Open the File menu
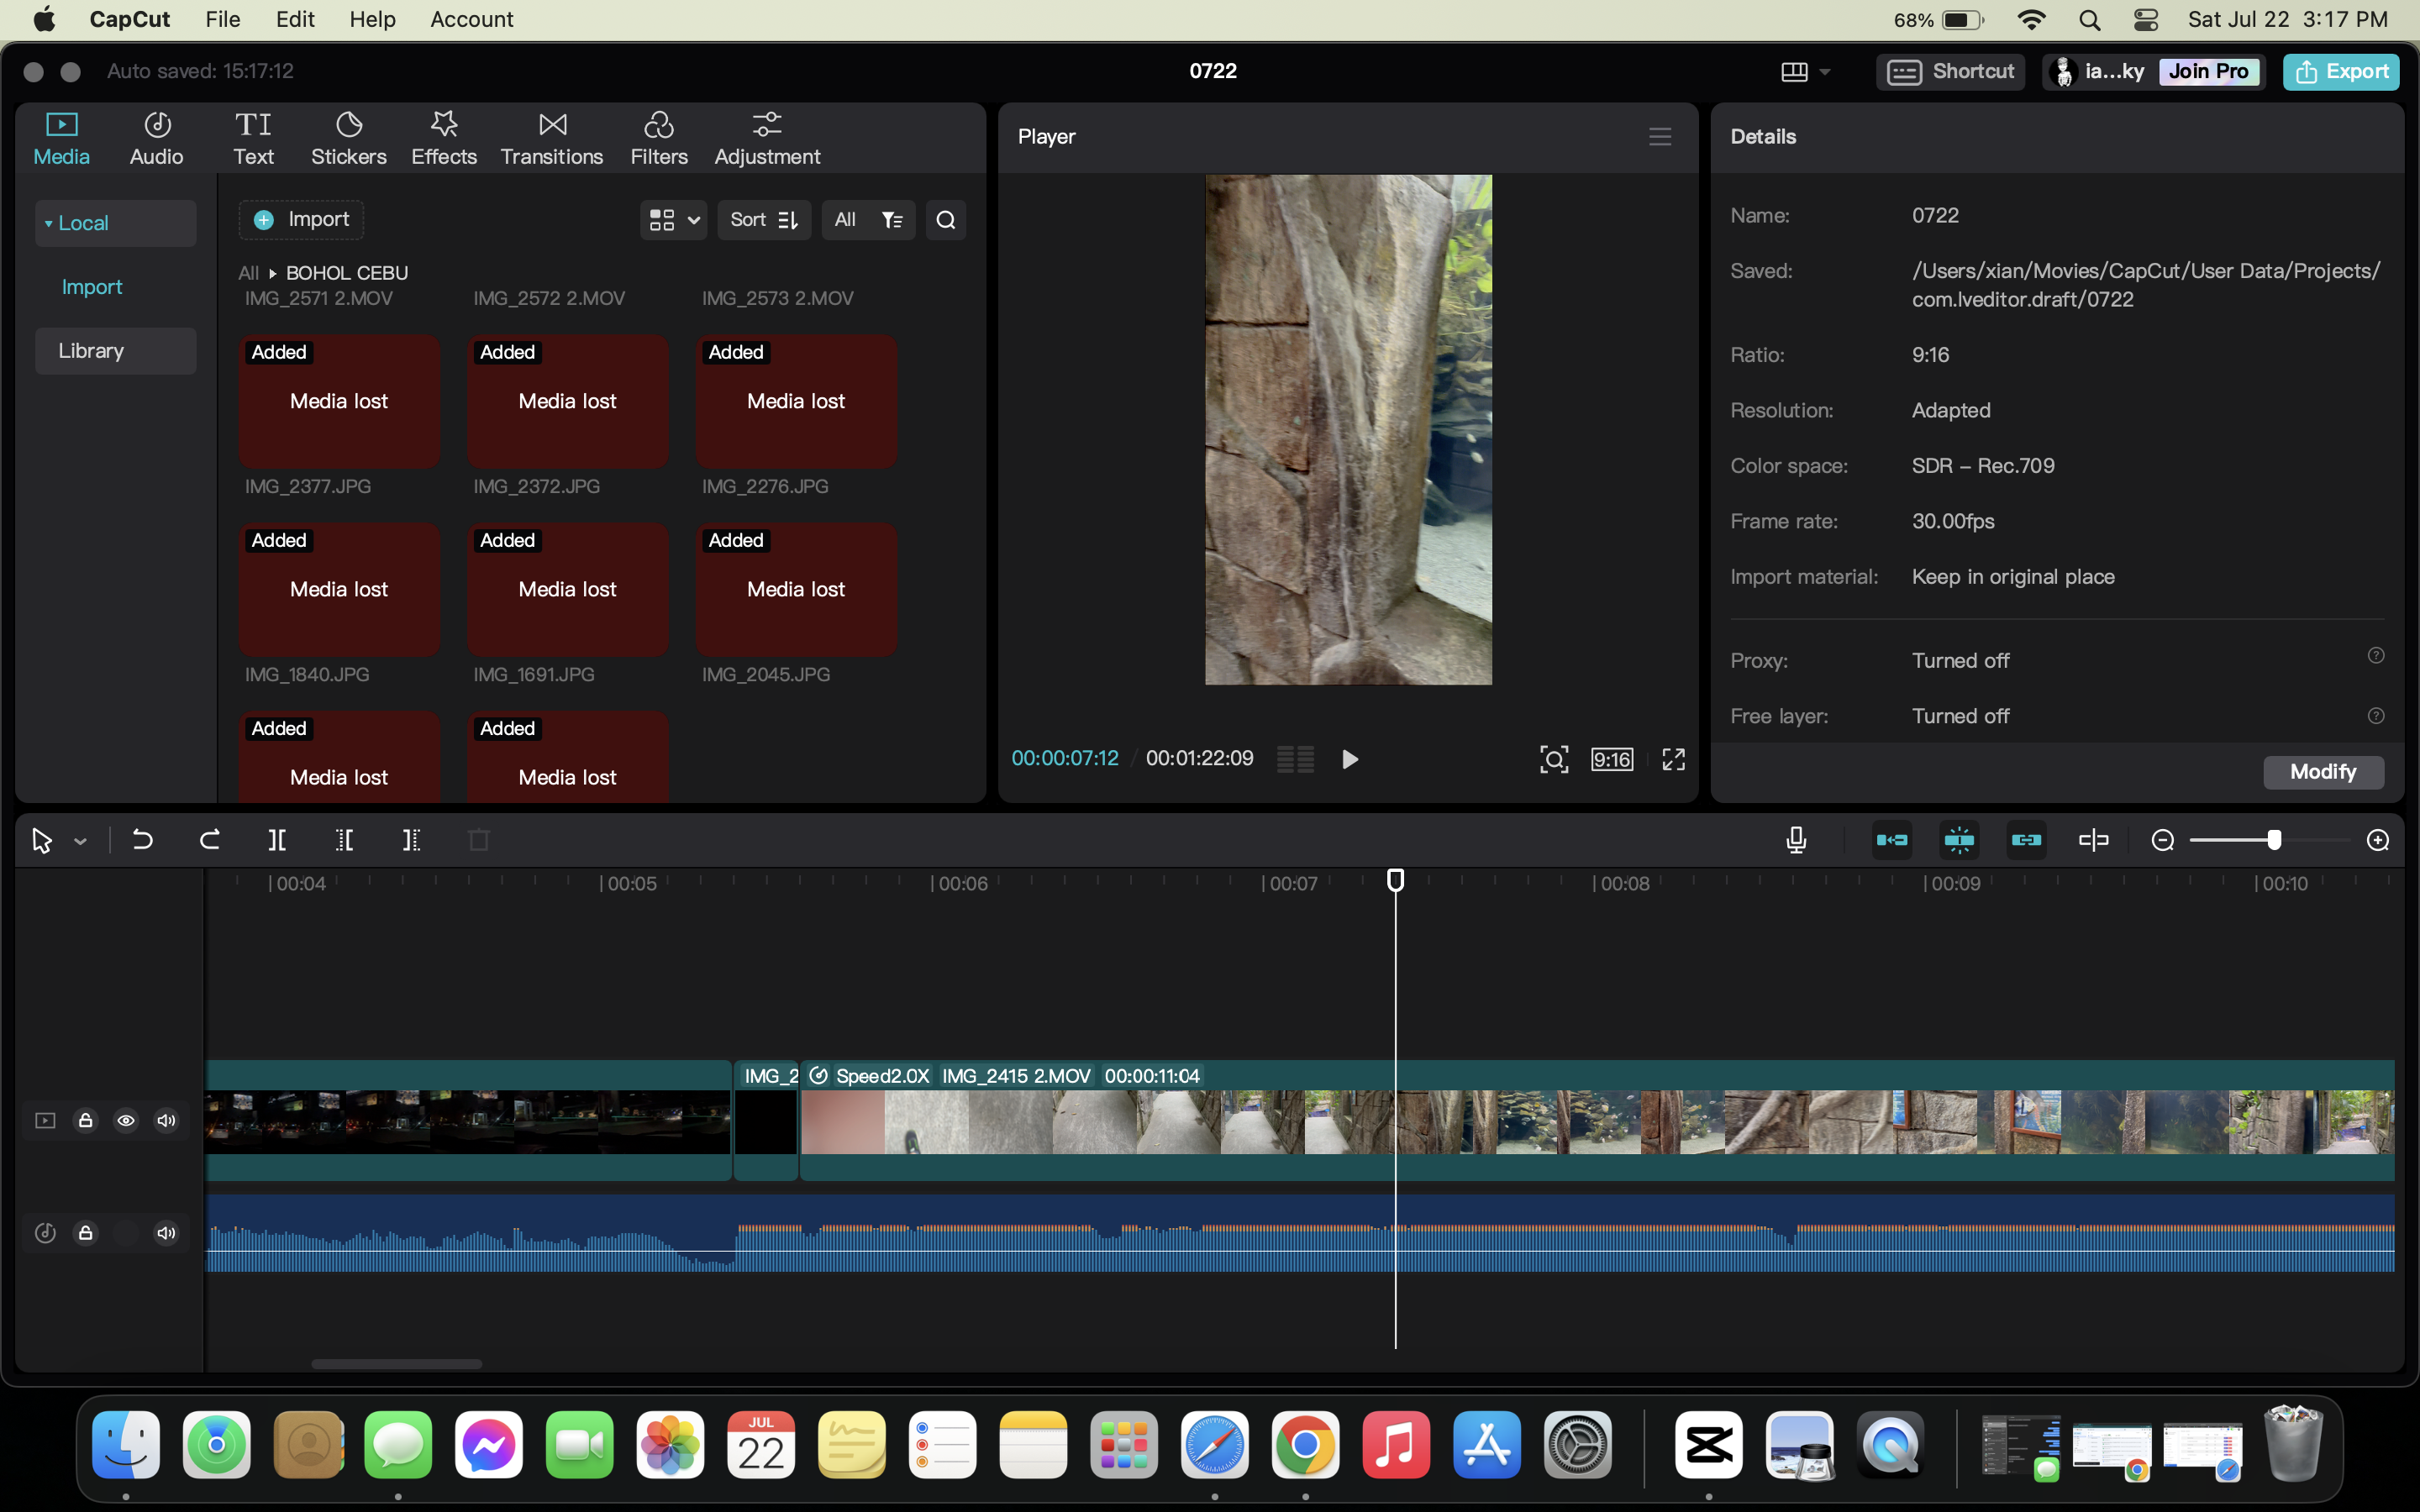 click(222, 19)
